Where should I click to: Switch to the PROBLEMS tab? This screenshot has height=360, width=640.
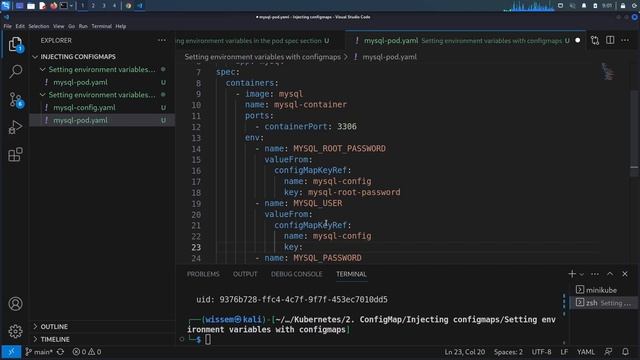click(203, 274)
